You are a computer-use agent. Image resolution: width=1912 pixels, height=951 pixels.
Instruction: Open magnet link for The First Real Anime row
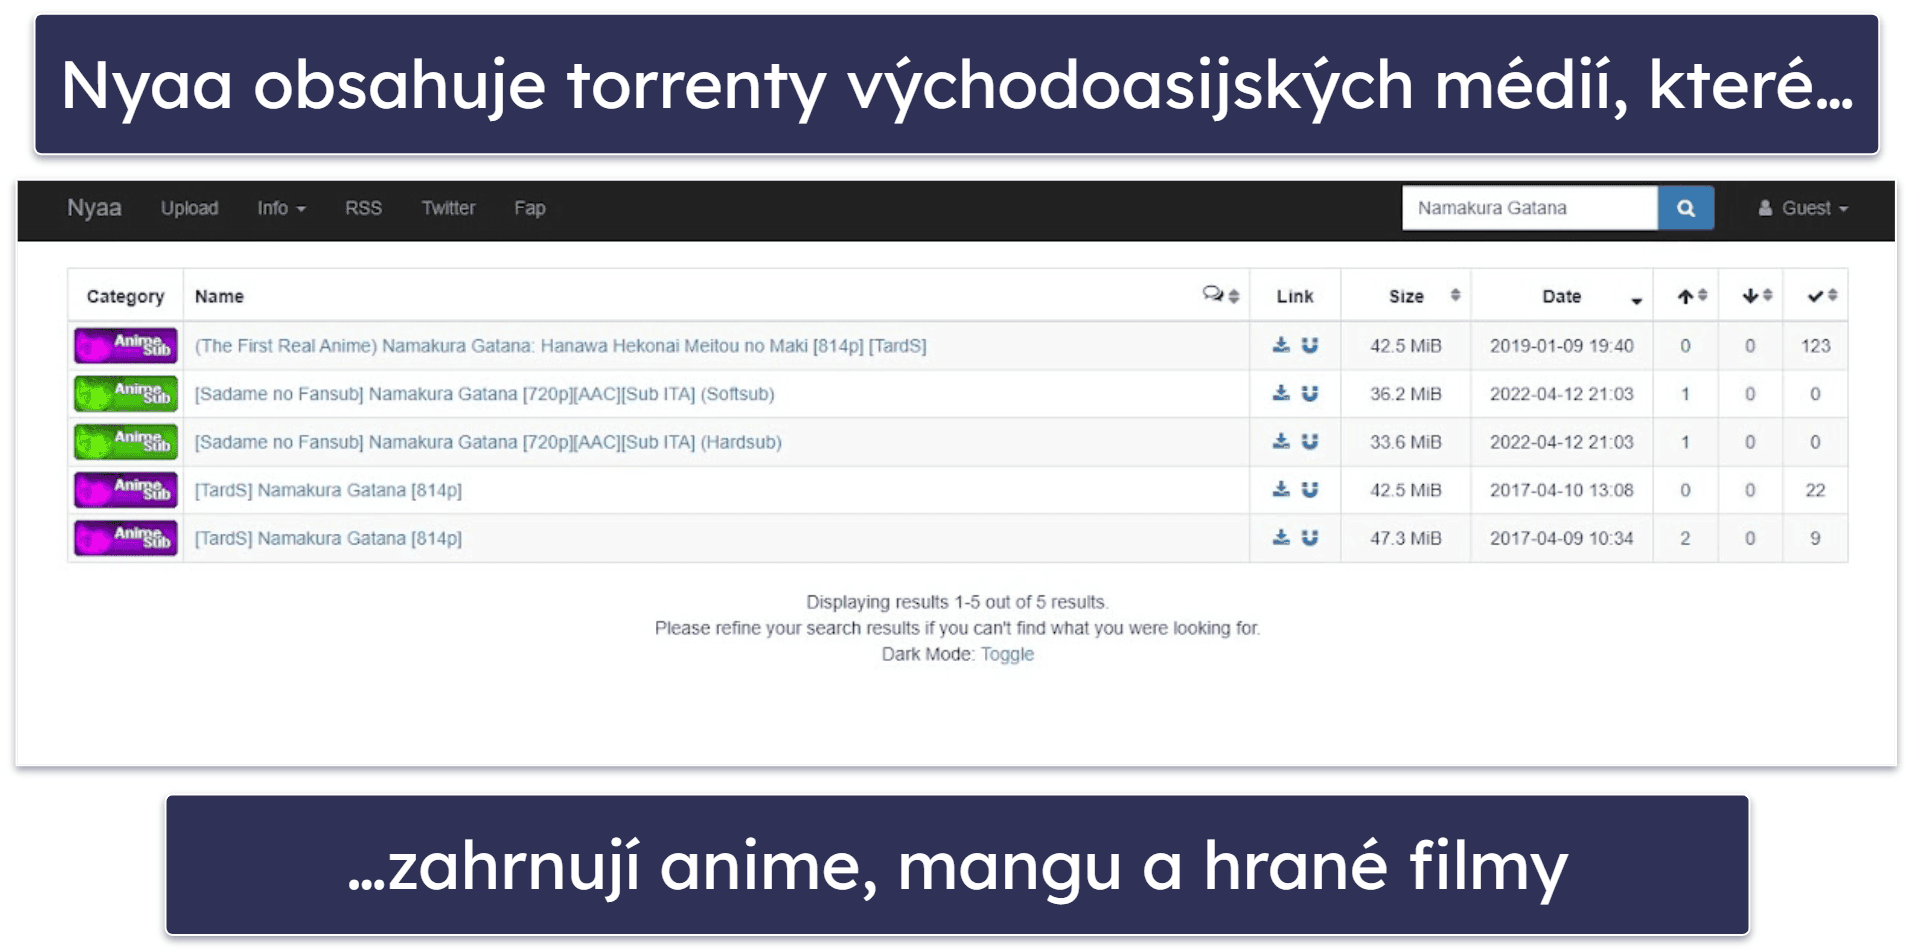[x=1309, y=345]
